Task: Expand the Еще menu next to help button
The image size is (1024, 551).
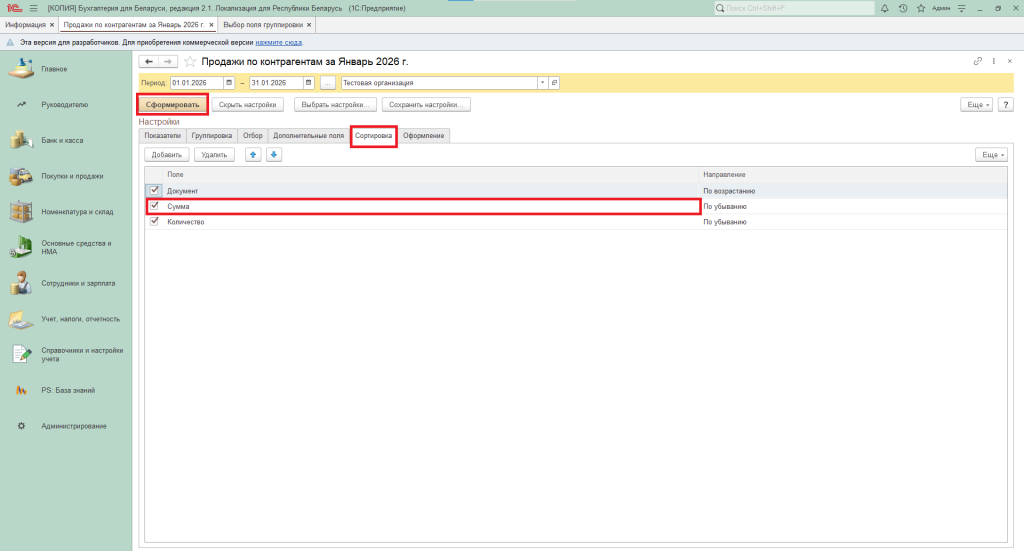Action: pyautogui.click(x=975, y=104)
